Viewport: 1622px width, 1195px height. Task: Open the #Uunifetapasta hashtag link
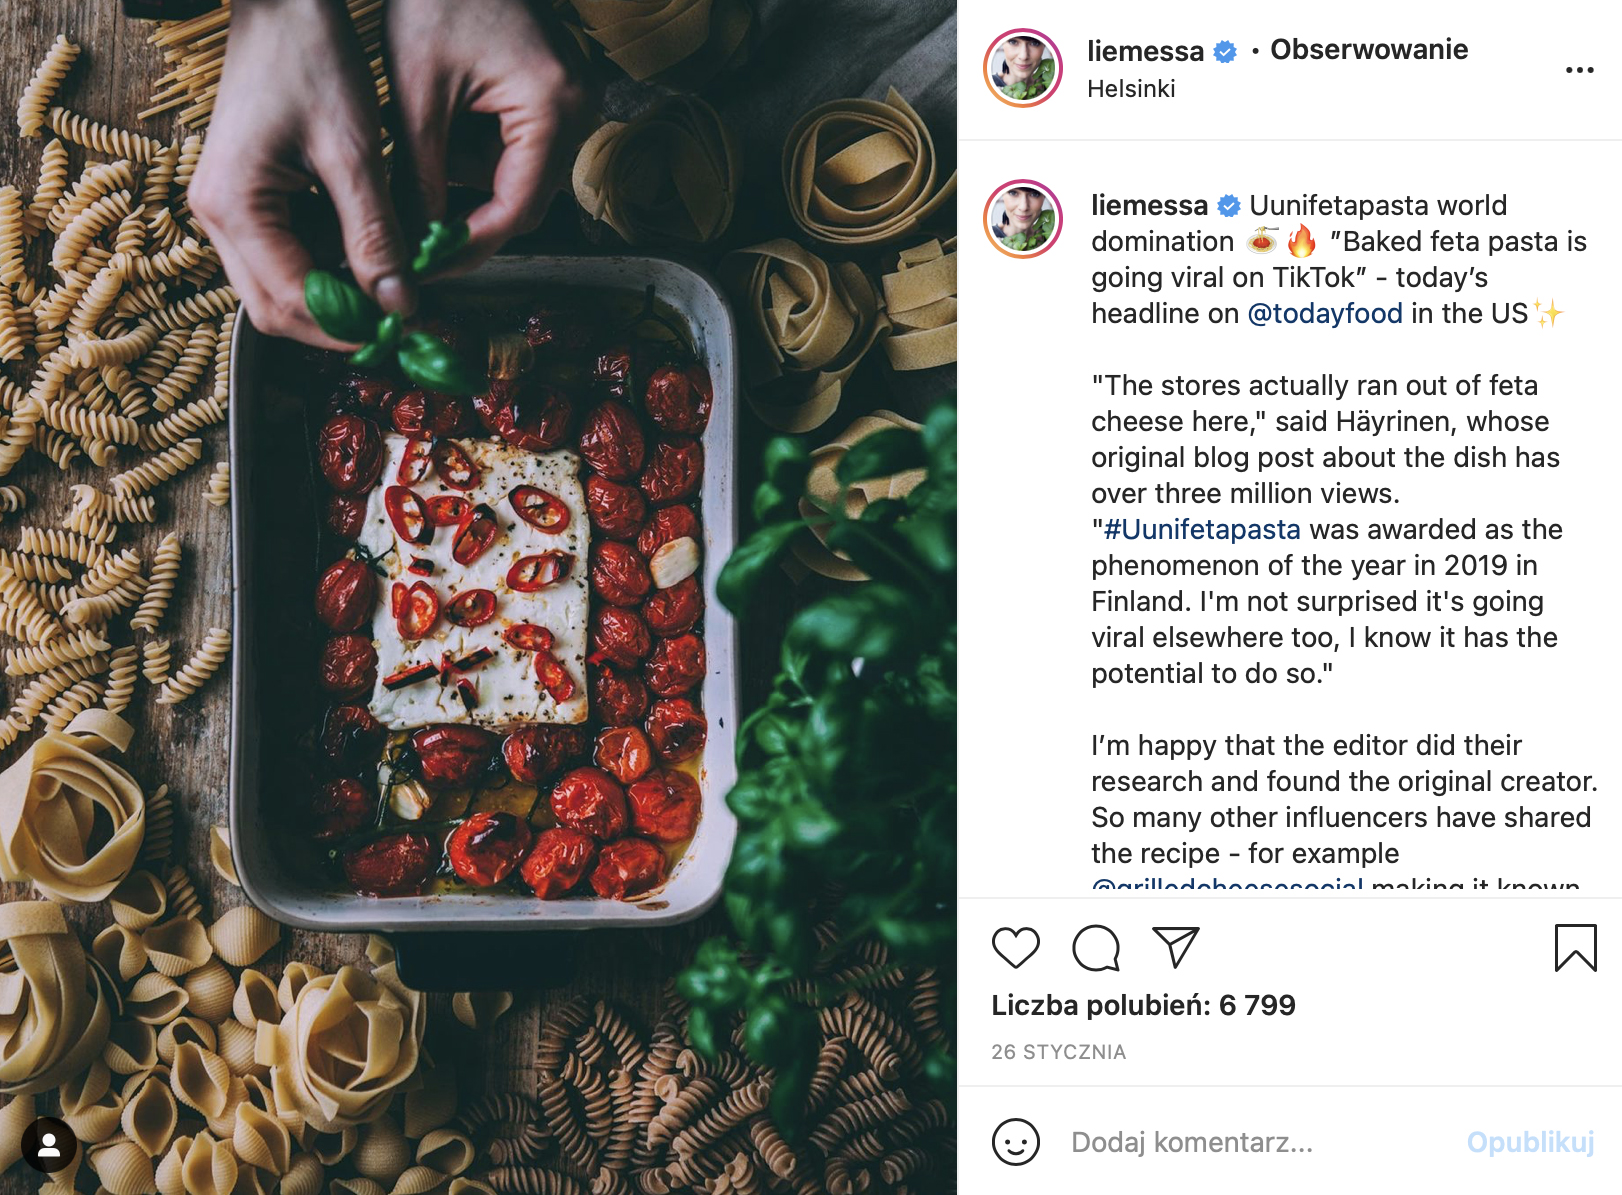pos(1202,529)
